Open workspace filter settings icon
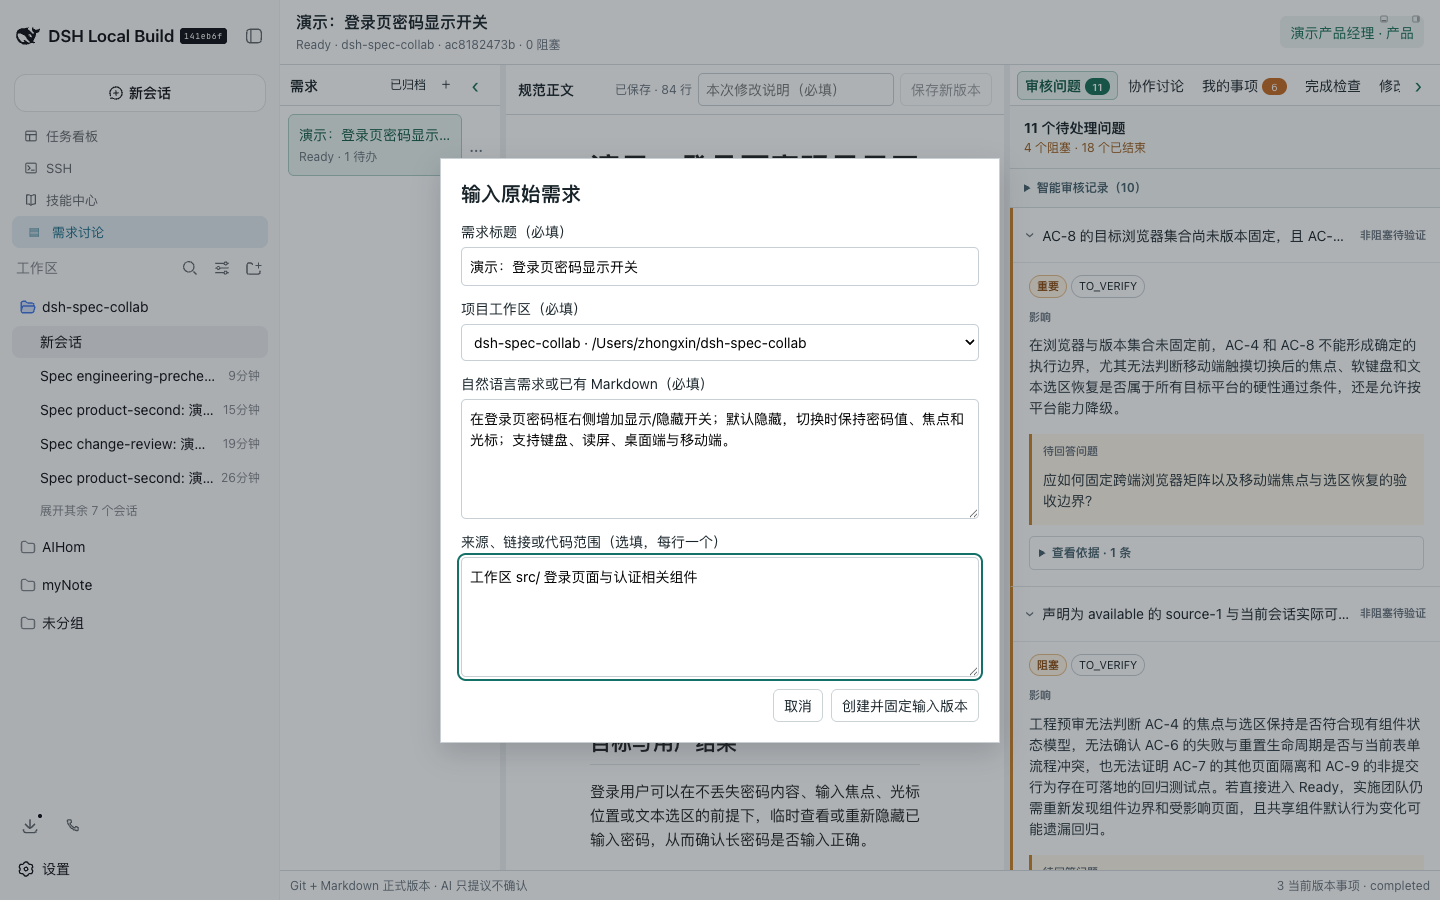 [222, 268]
